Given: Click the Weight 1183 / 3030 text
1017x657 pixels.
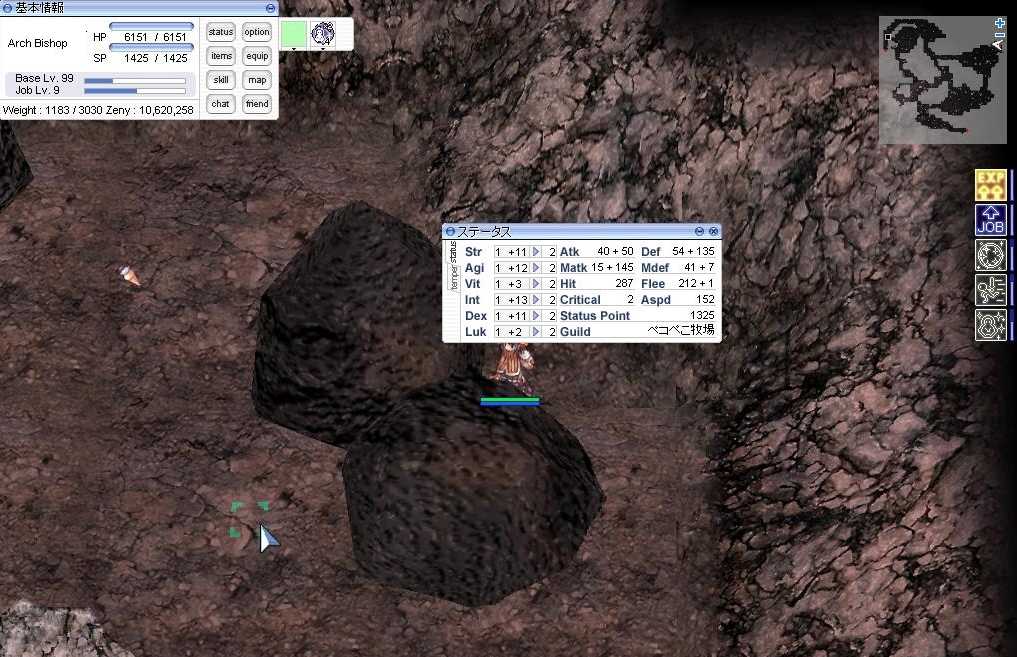Looking at the screenshot, I should (52, 110).
